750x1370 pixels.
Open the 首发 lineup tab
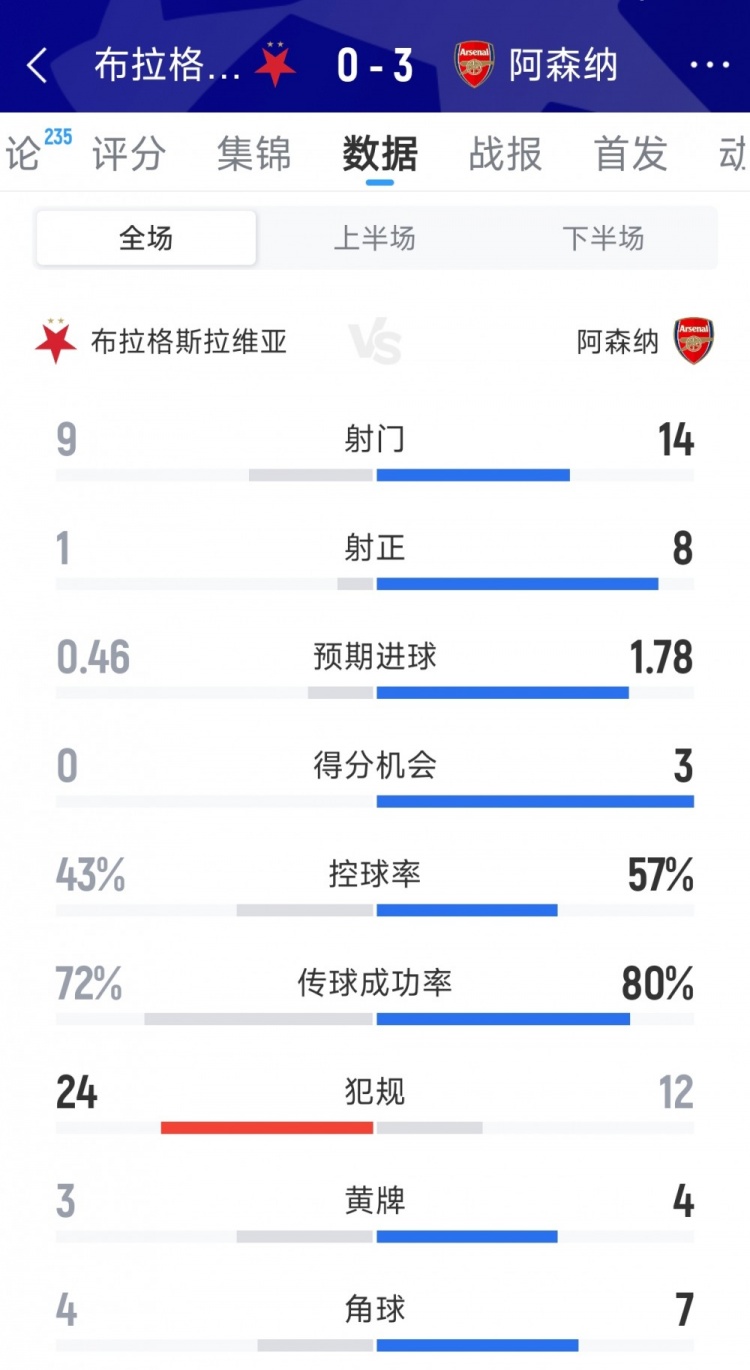pos(630,155)
